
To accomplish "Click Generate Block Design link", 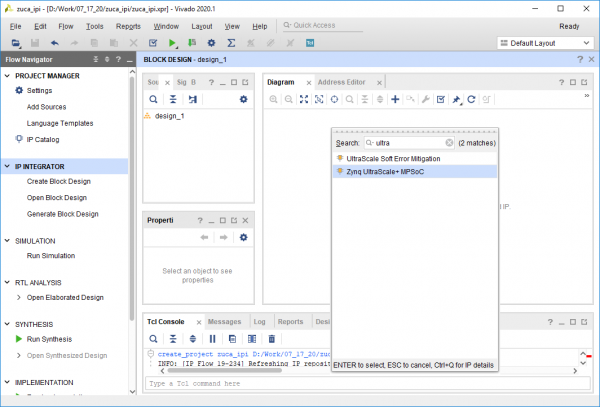I will pos(62,213).
